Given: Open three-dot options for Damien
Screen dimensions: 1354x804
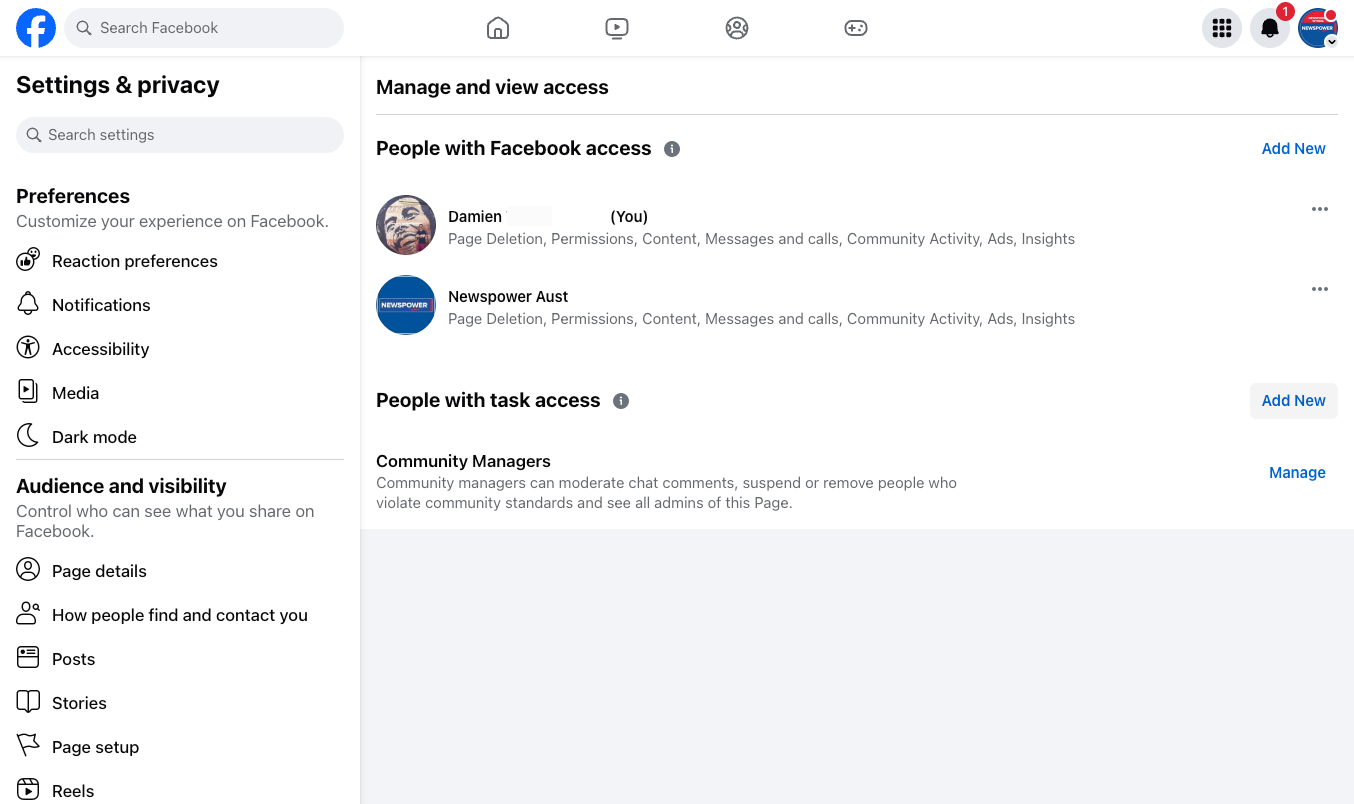Looking at the screenshot, I should (x=1320, y=209).
